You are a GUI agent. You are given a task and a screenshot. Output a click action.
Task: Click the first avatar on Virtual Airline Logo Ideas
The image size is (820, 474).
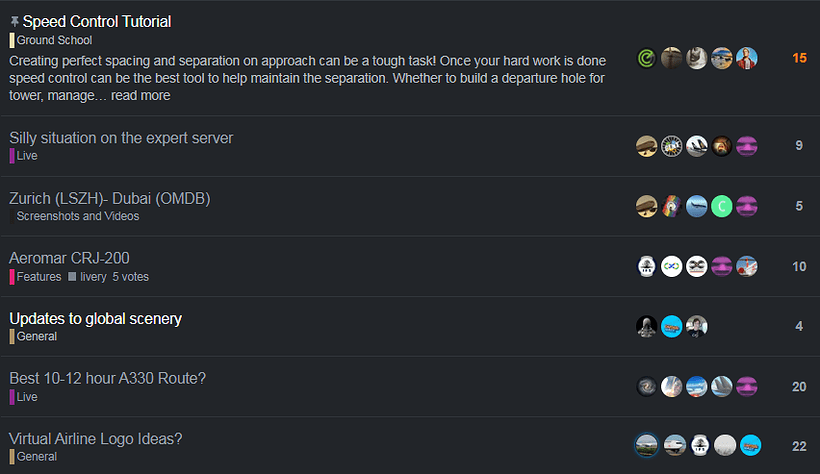click(647, 445)
